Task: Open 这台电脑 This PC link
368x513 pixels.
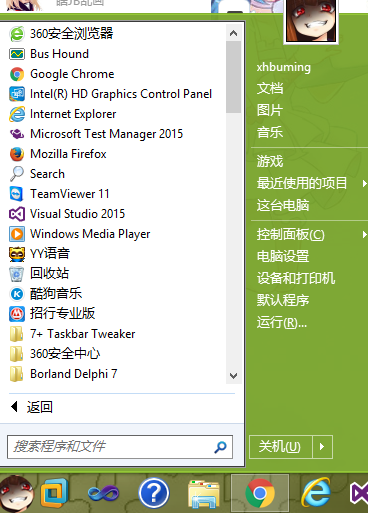Action: pos(283,205)
